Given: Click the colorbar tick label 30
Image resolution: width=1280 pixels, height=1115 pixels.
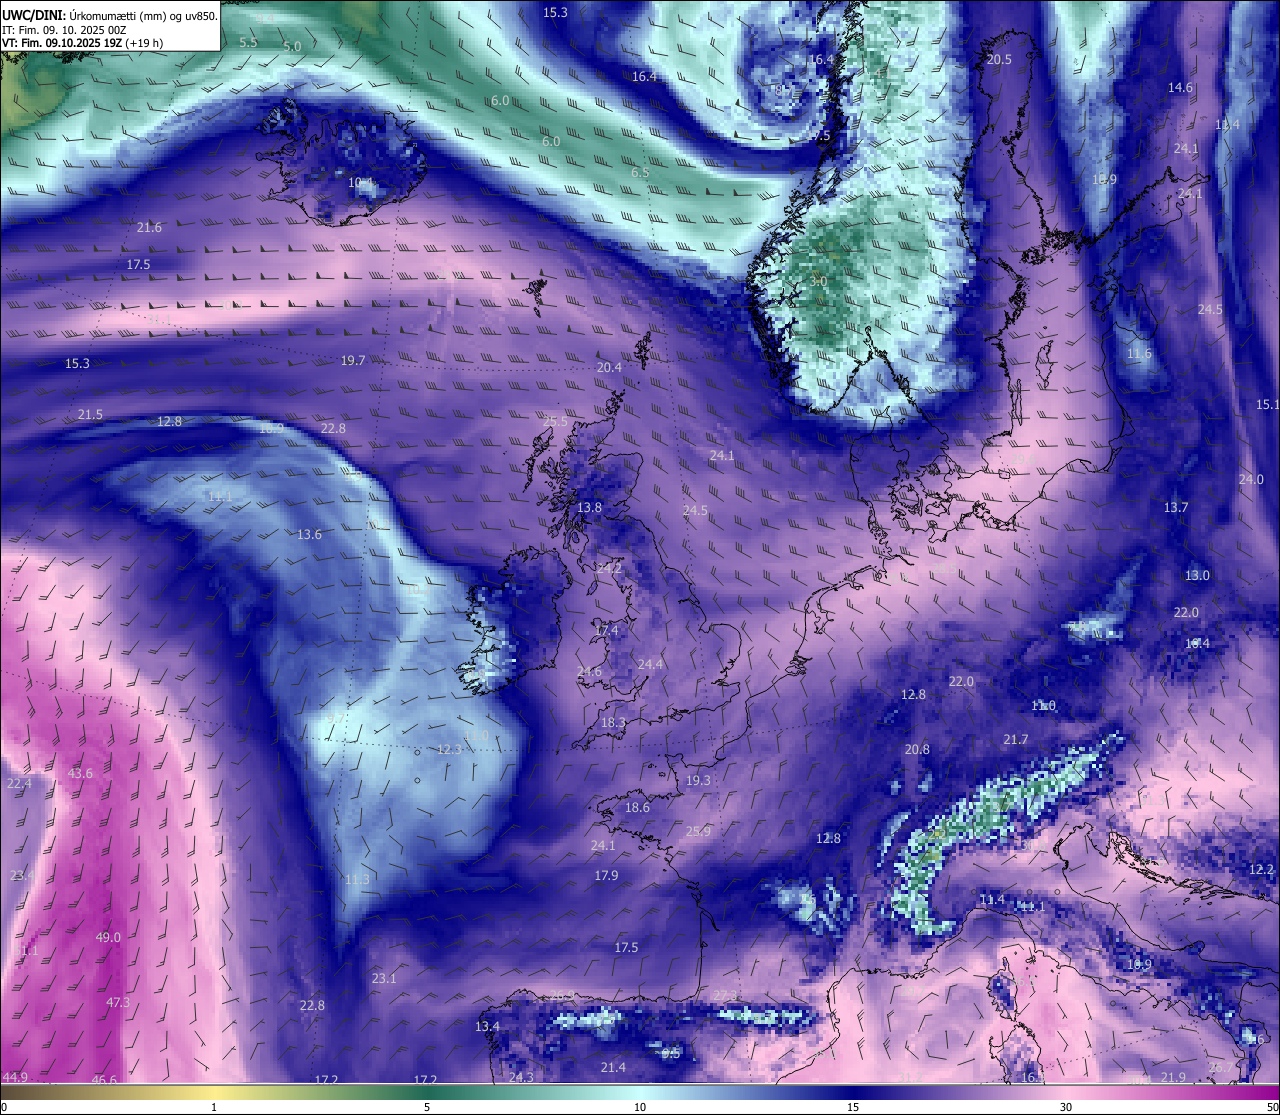Looking at the screenshot, I should point(1066,1107).
